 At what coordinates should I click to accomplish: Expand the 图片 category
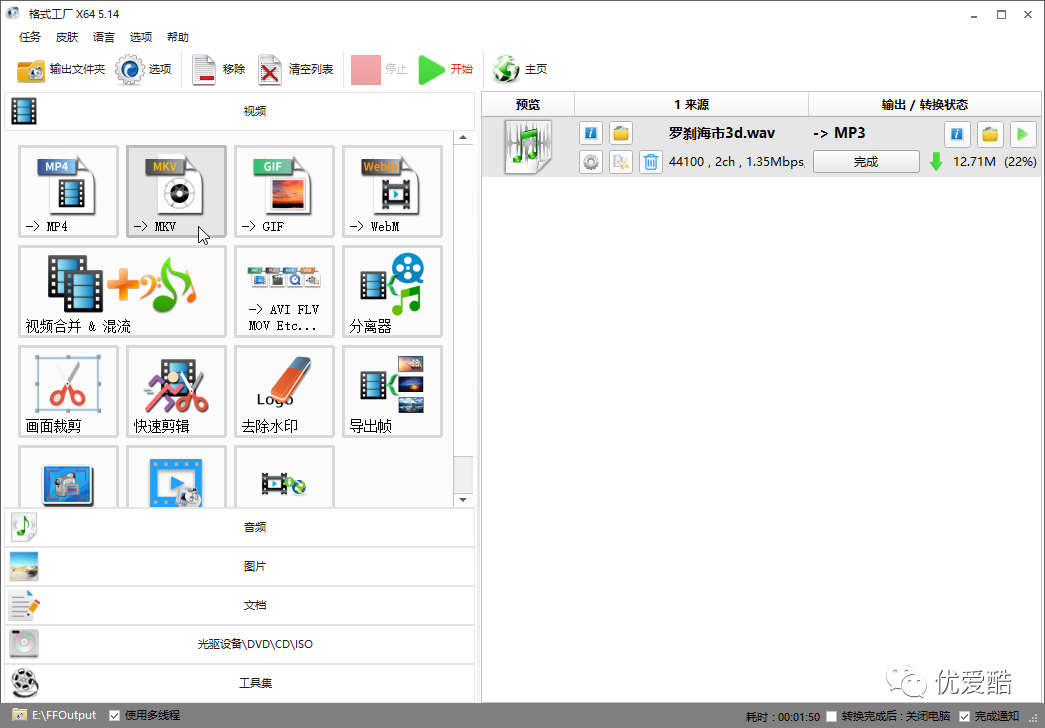[x=240, y=566]
